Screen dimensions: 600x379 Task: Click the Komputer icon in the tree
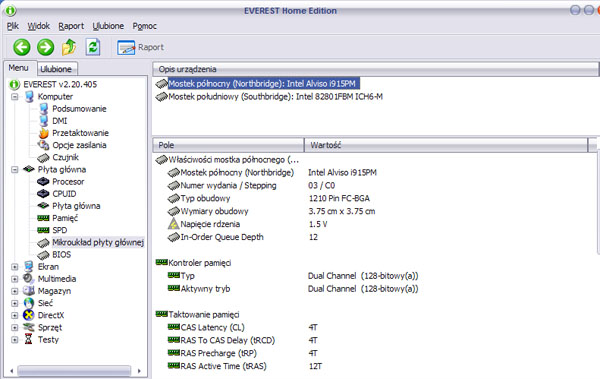point(29,96)
